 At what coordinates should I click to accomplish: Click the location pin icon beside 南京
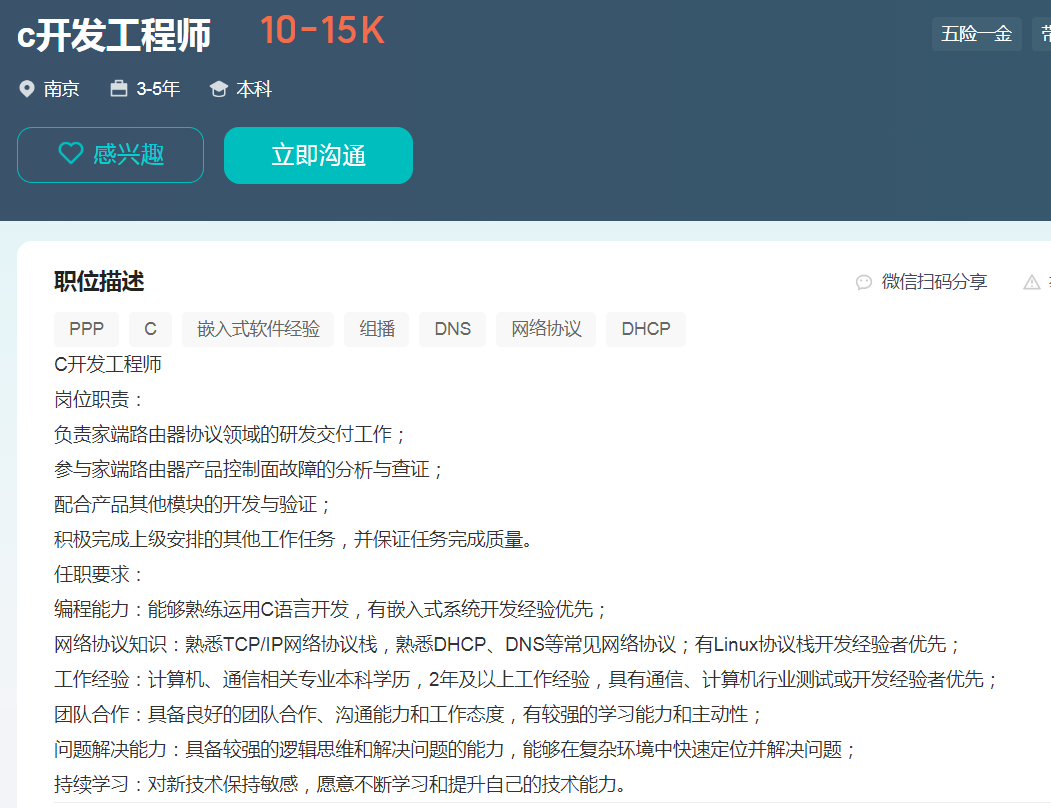pyautogui.click(x=27, y=89)
